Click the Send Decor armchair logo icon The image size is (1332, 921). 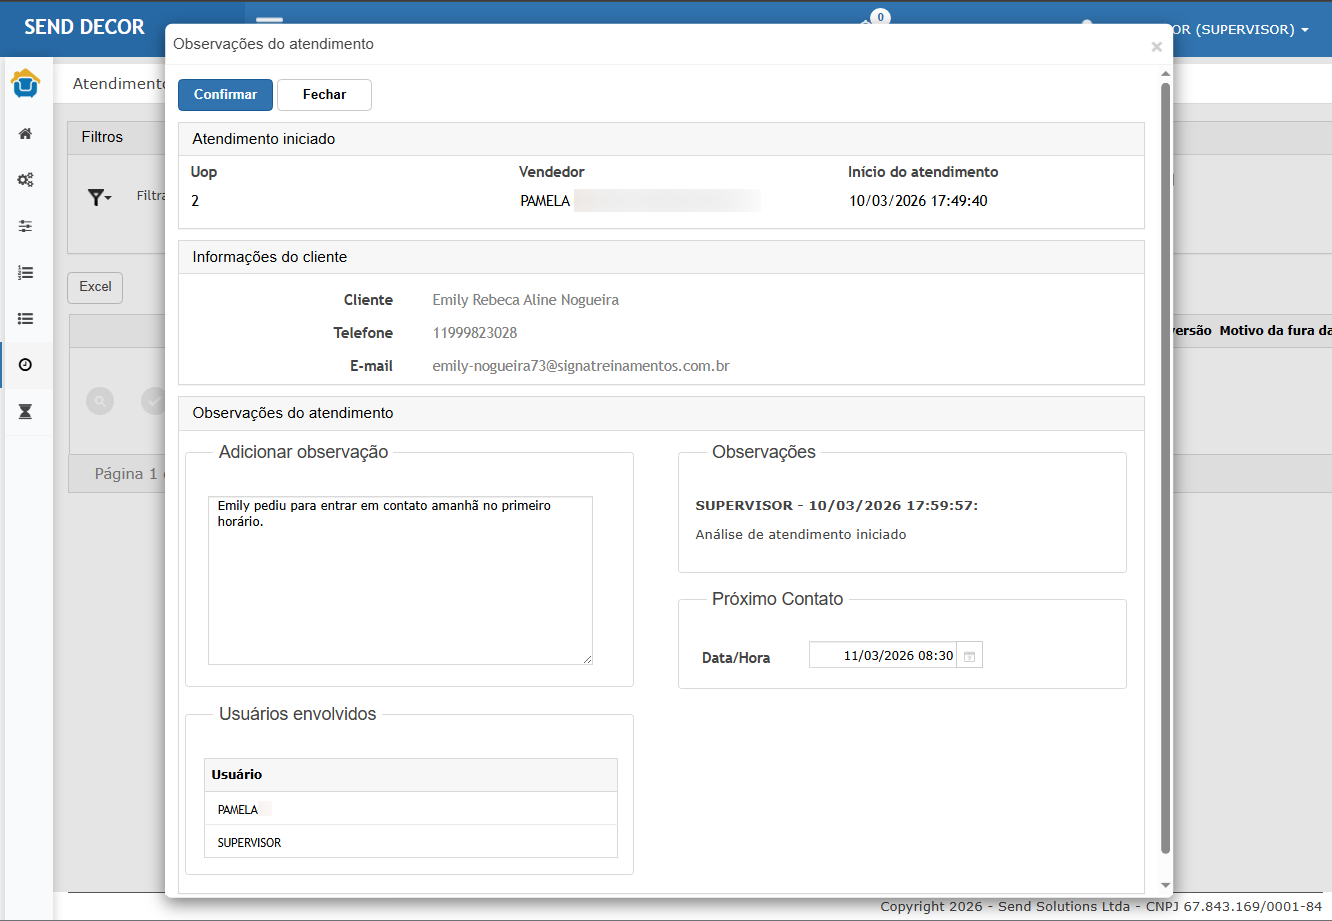point(26,84)
